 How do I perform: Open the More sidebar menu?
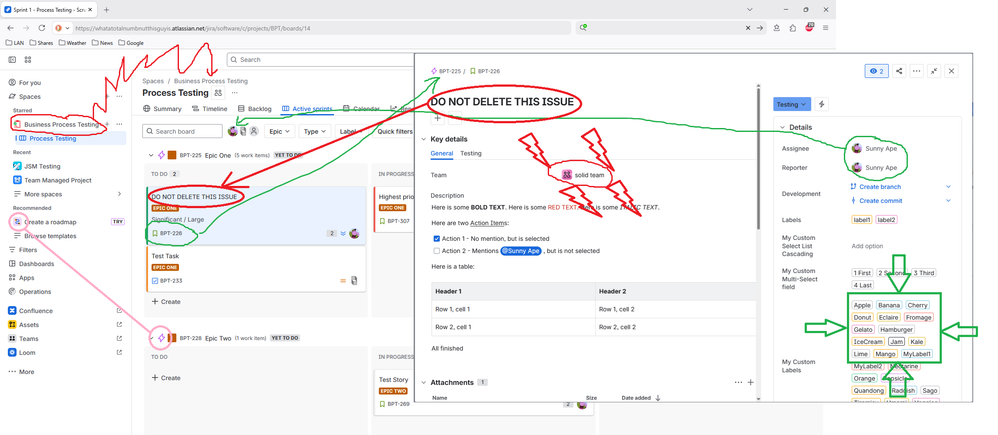pos(26,372)
